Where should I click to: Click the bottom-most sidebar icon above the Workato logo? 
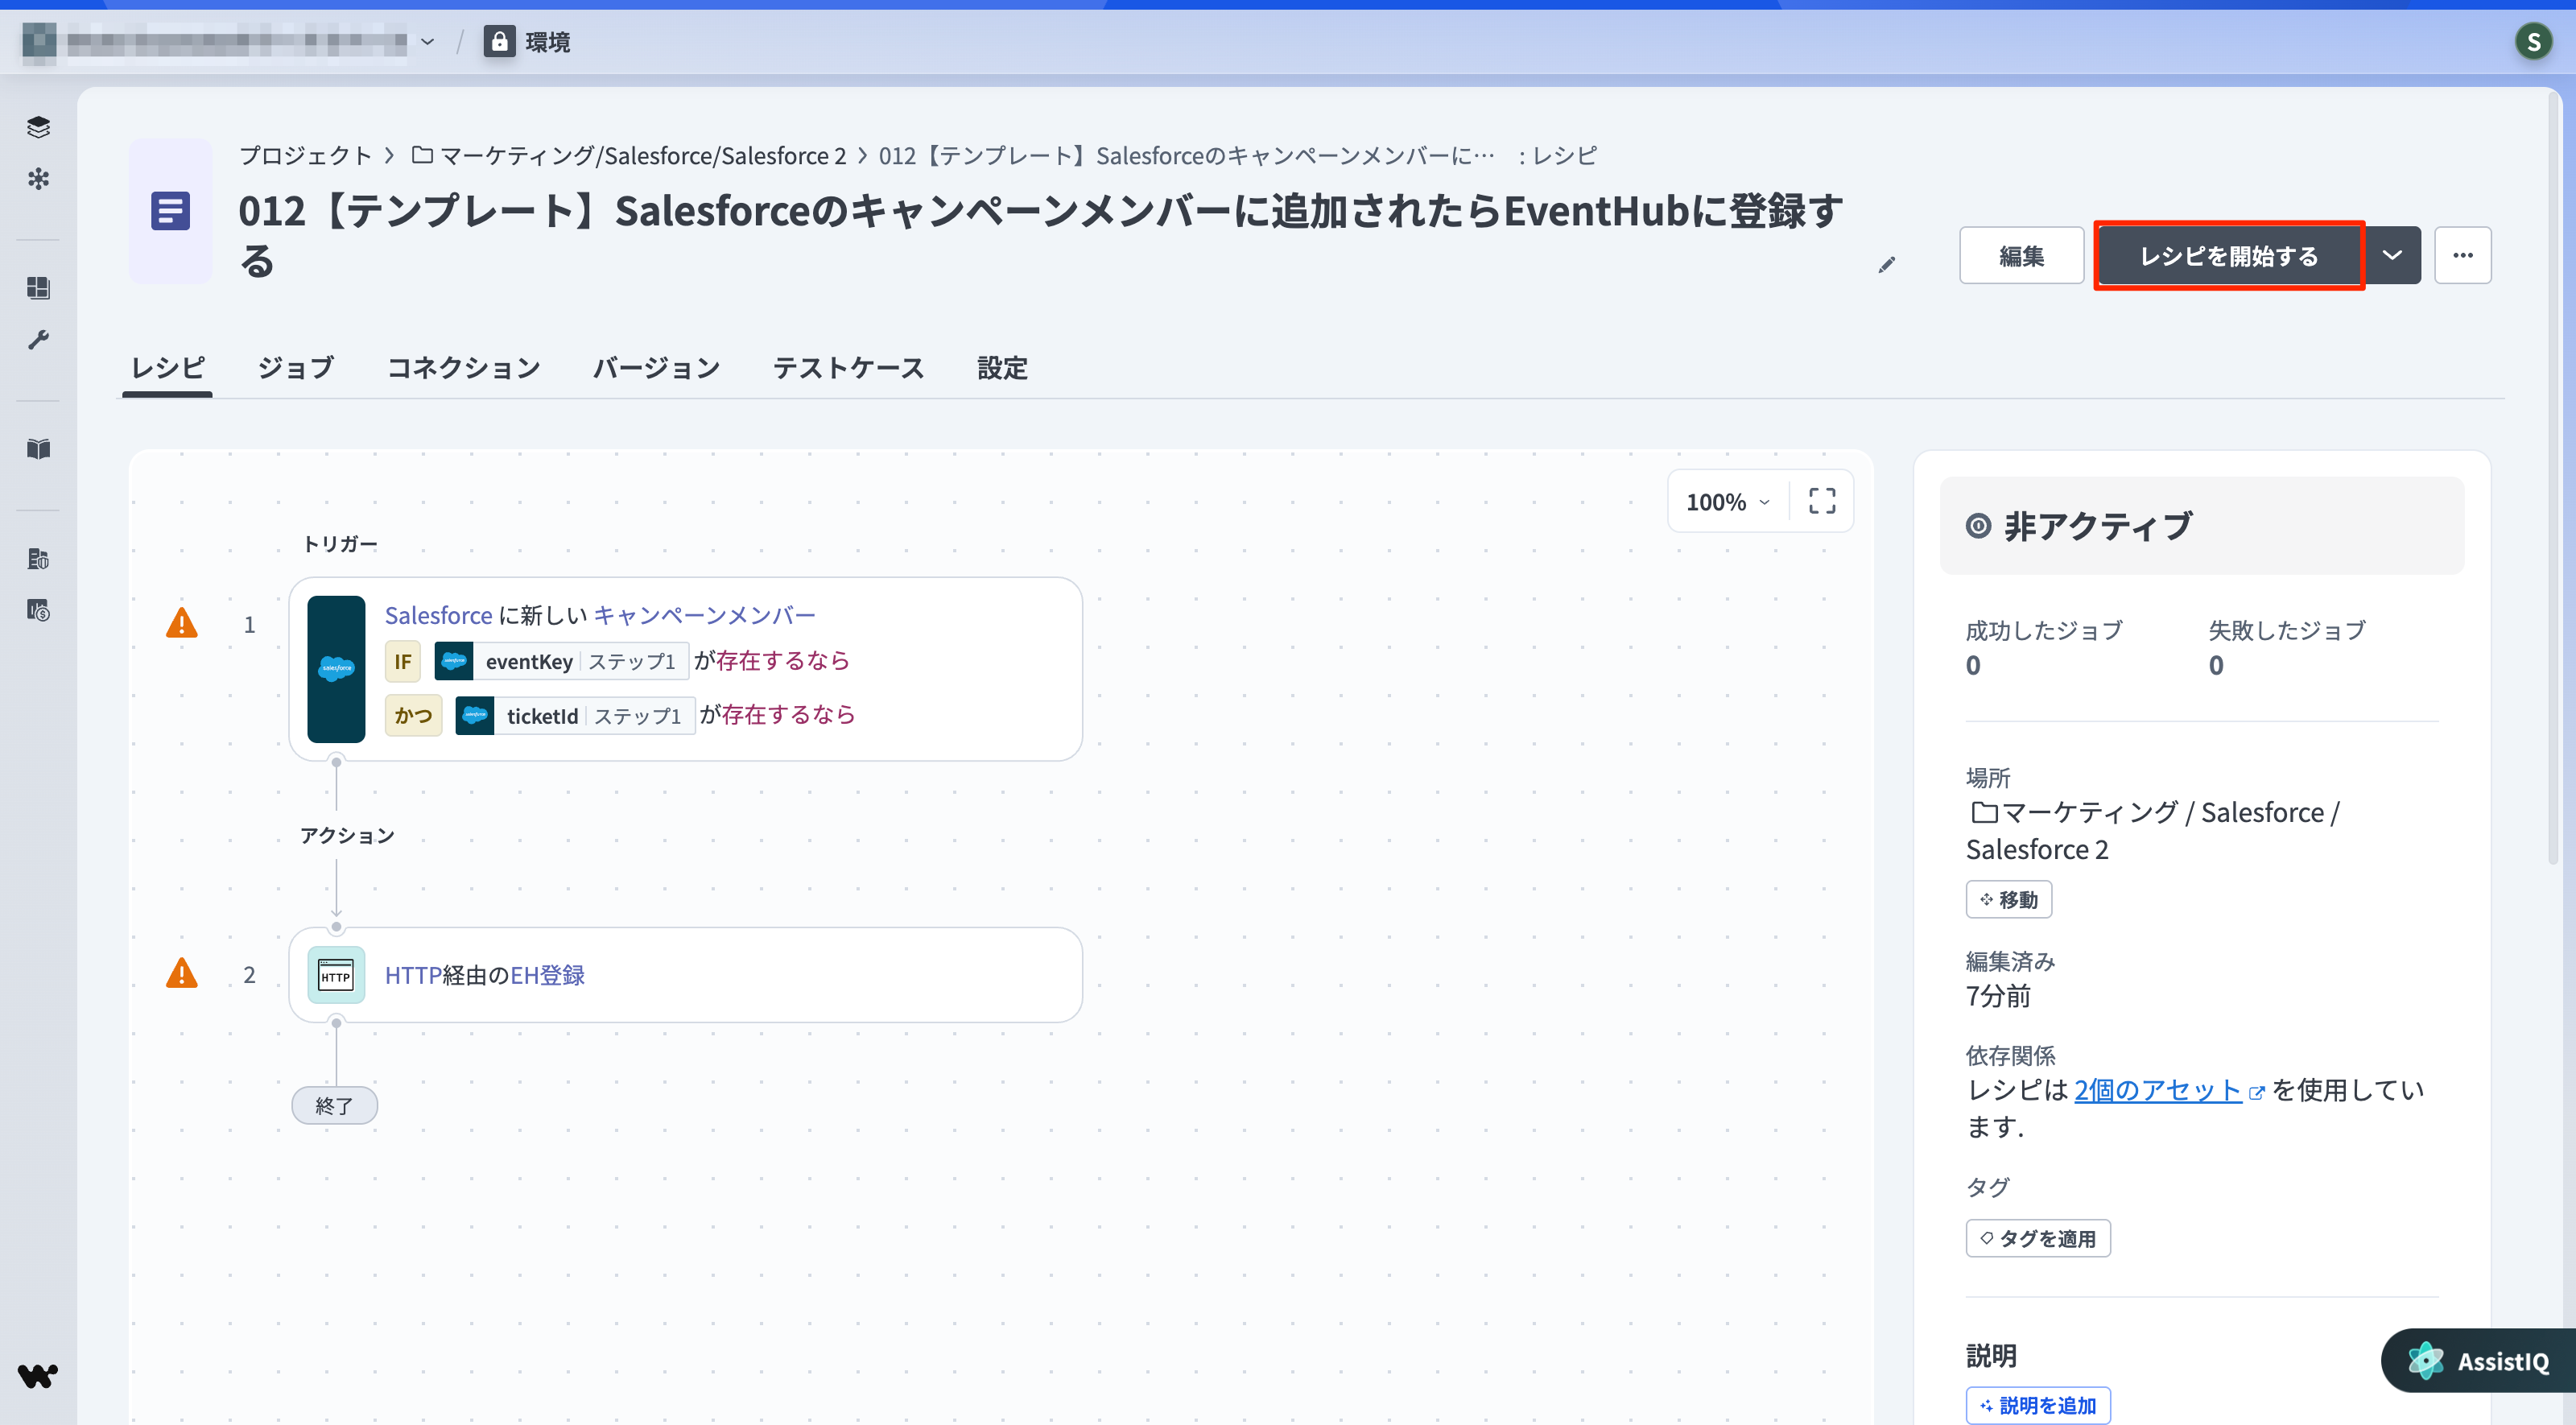[38, 610]
